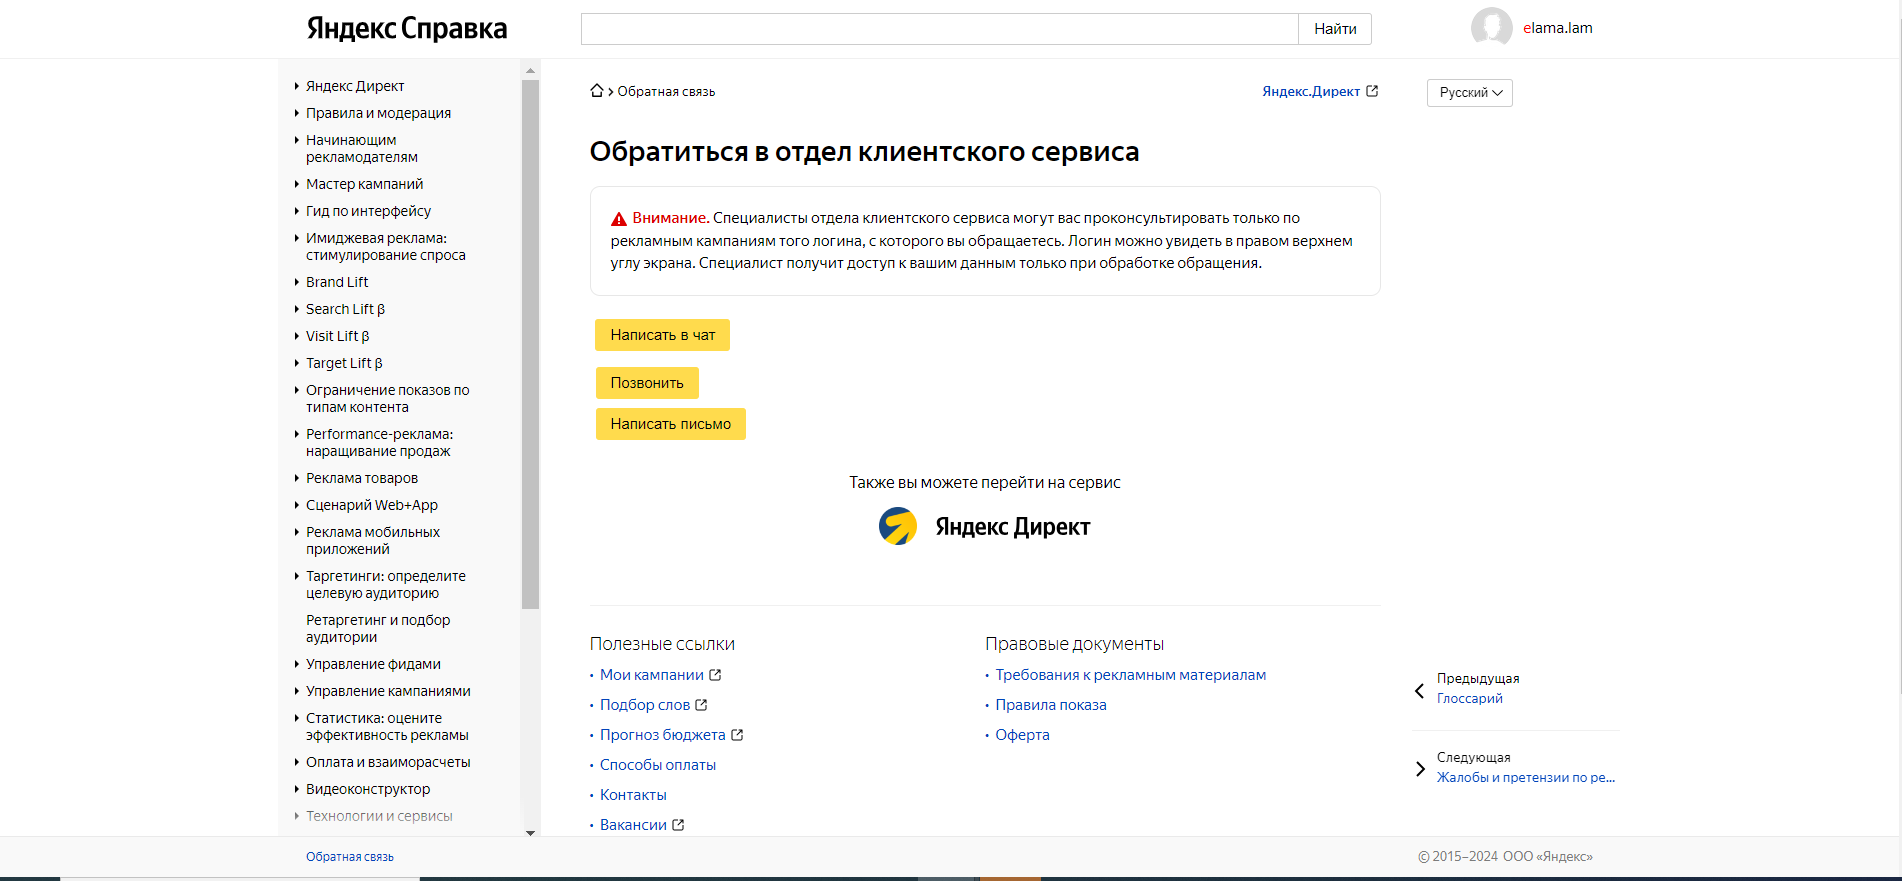Open Performance-реклама sidebar item
This screenshot has height=881, width=1902.
pos(380,443)
